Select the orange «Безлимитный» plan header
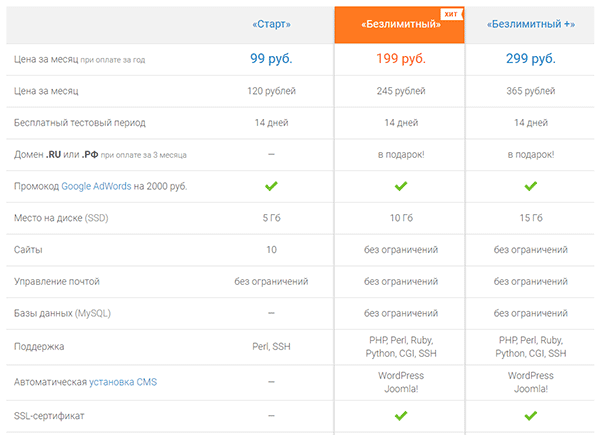Screen dimensions: 600x435 (399, 25)
